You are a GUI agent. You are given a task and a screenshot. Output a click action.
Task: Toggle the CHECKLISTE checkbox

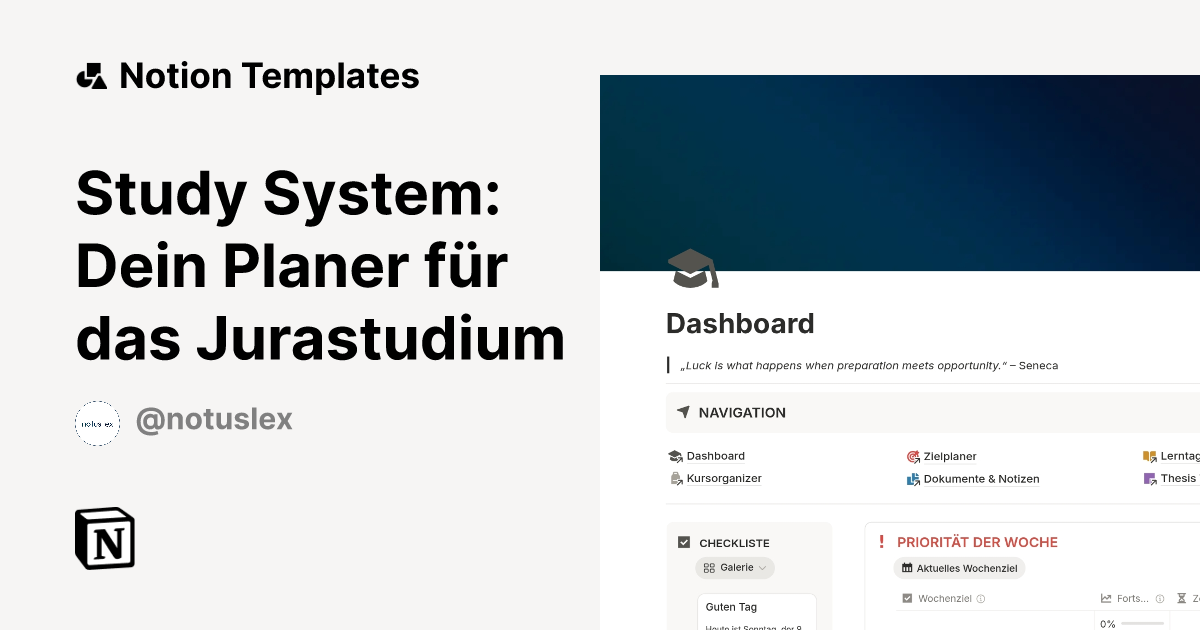(684, 541)
